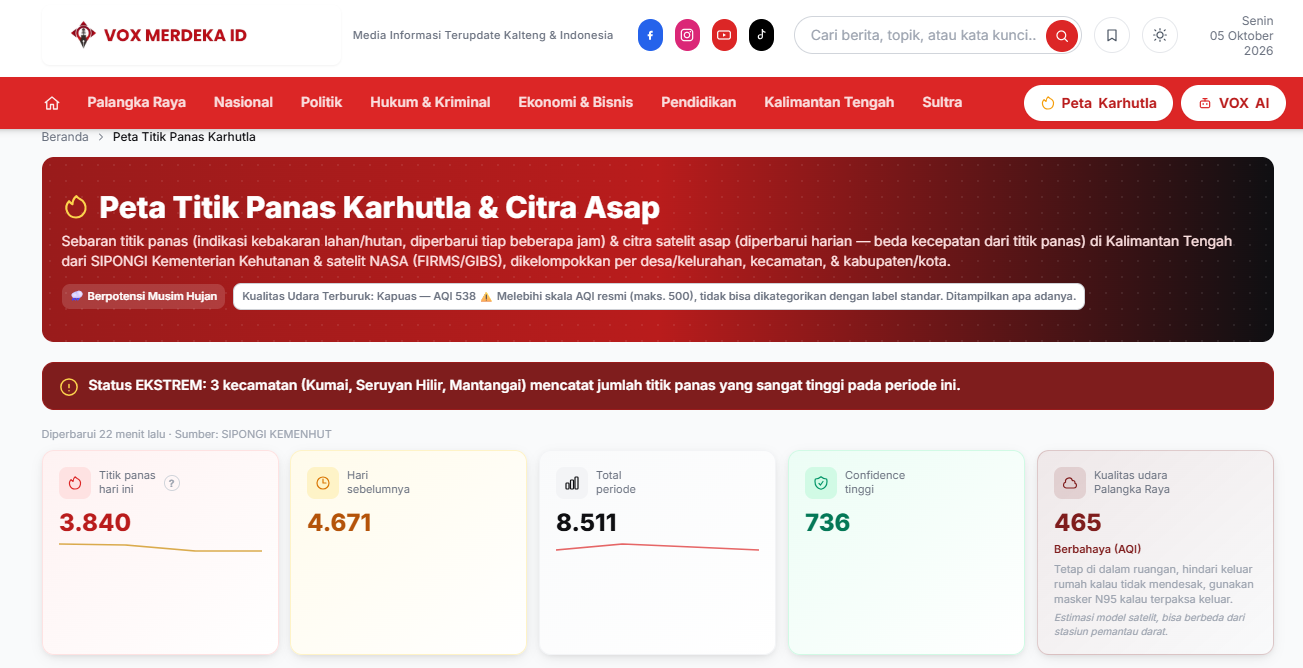The width and height of the screenshot is (1303, 668).
Task: Open the Instagram social link
Action: 687,35
